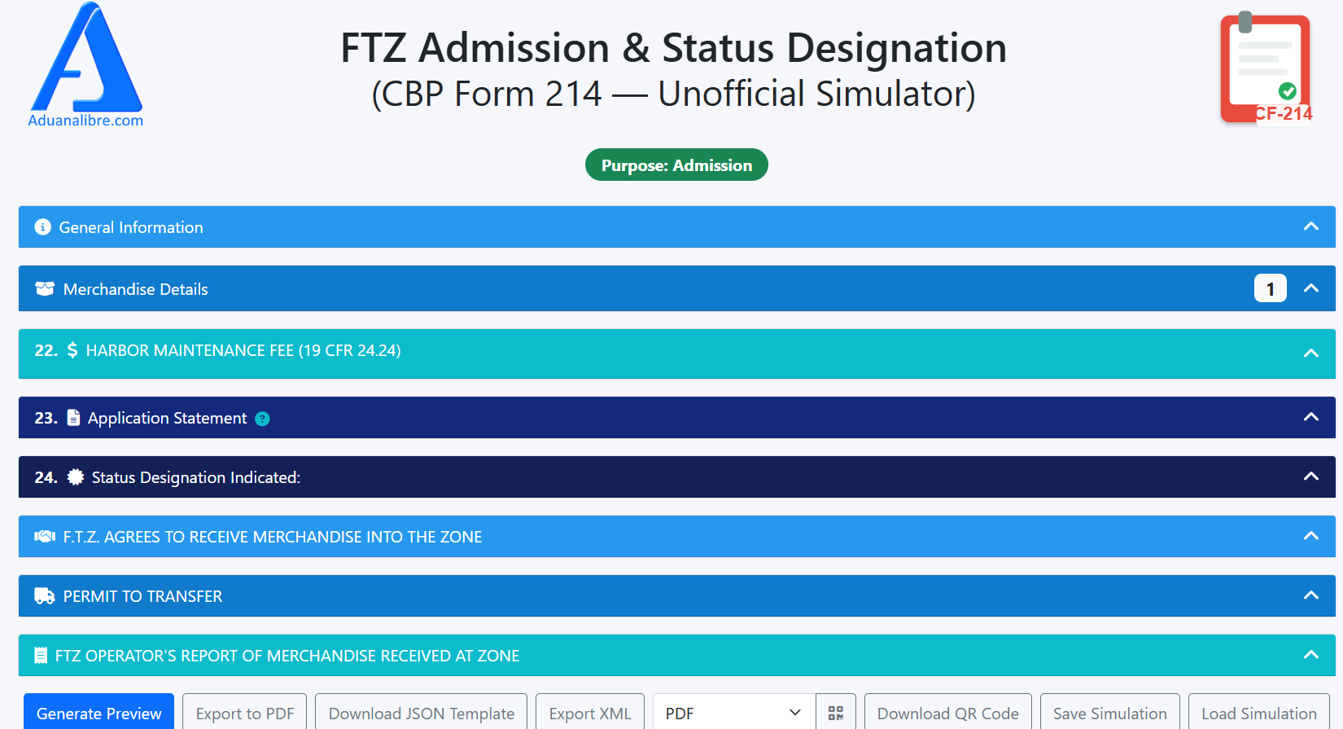Click the Aduanalibre.com link text
Screen dimensions: 1343x729
(86, 121)
